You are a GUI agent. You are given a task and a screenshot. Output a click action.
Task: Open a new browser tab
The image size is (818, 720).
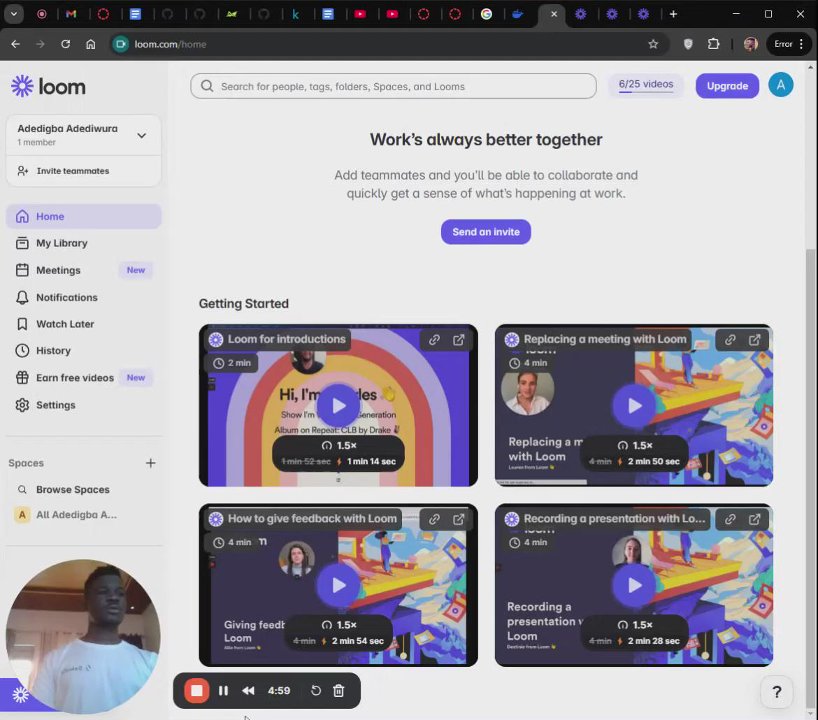[x=673, y=14]
